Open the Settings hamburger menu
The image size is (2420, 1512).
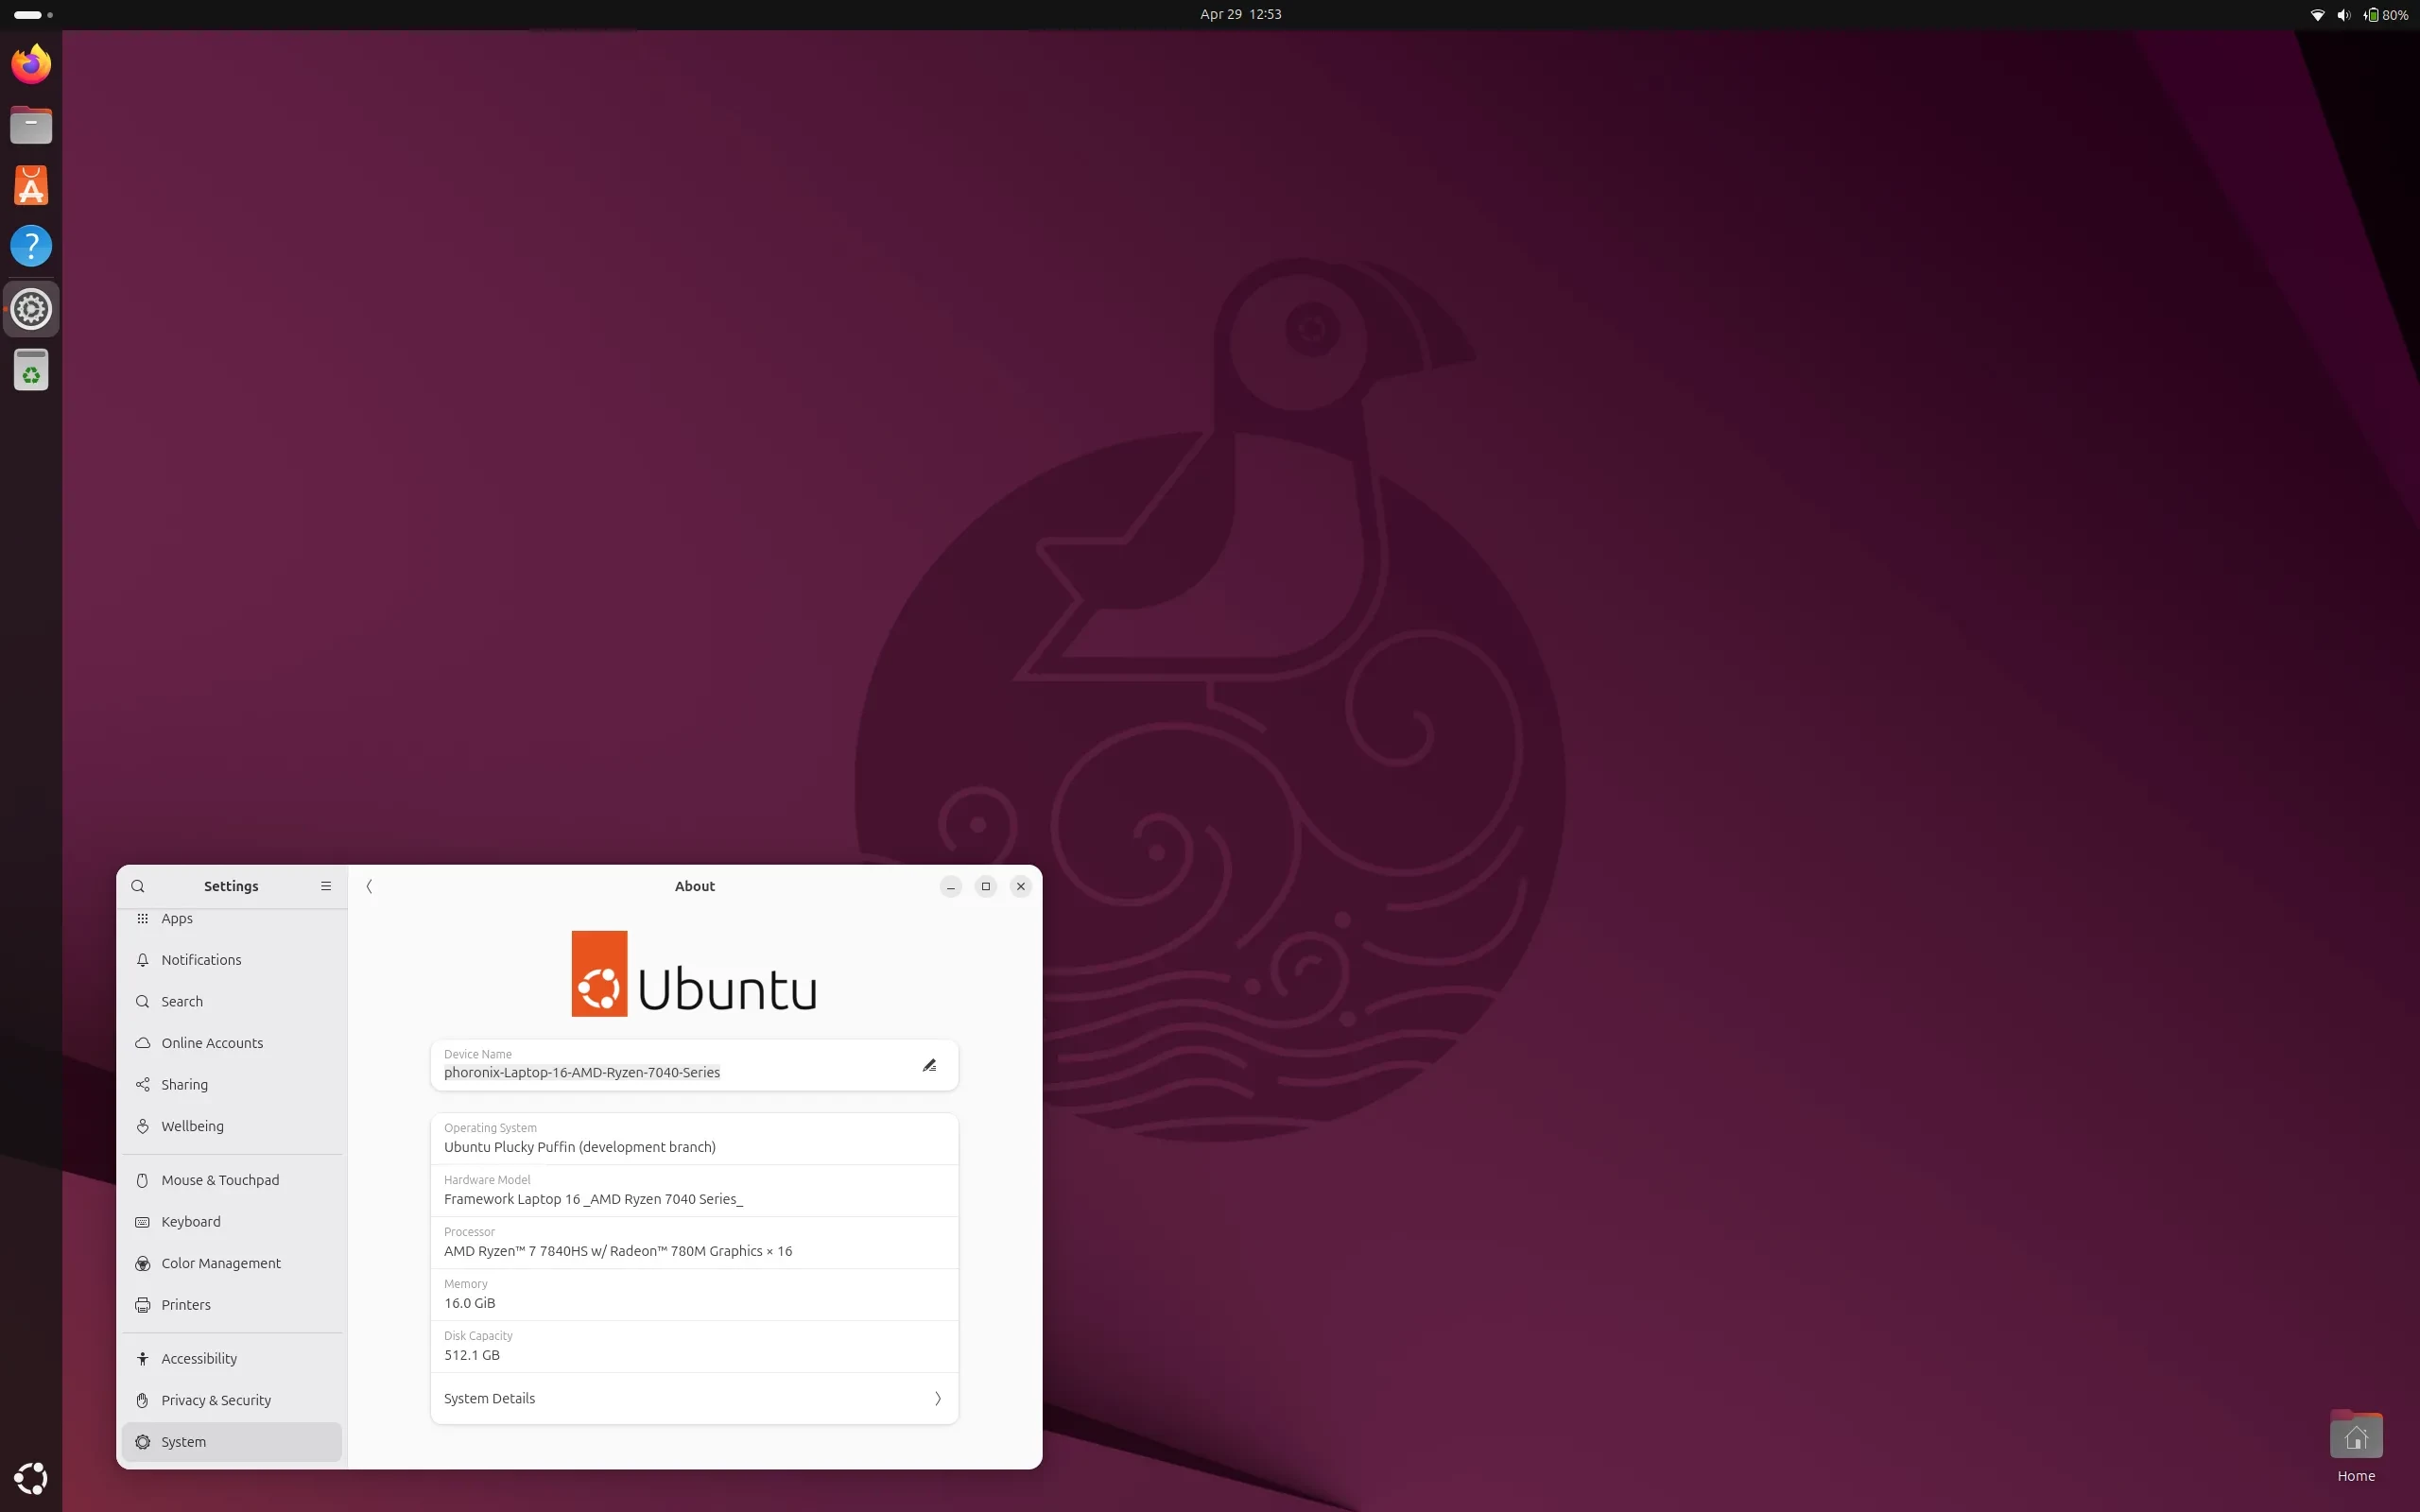tap(325, 886)
